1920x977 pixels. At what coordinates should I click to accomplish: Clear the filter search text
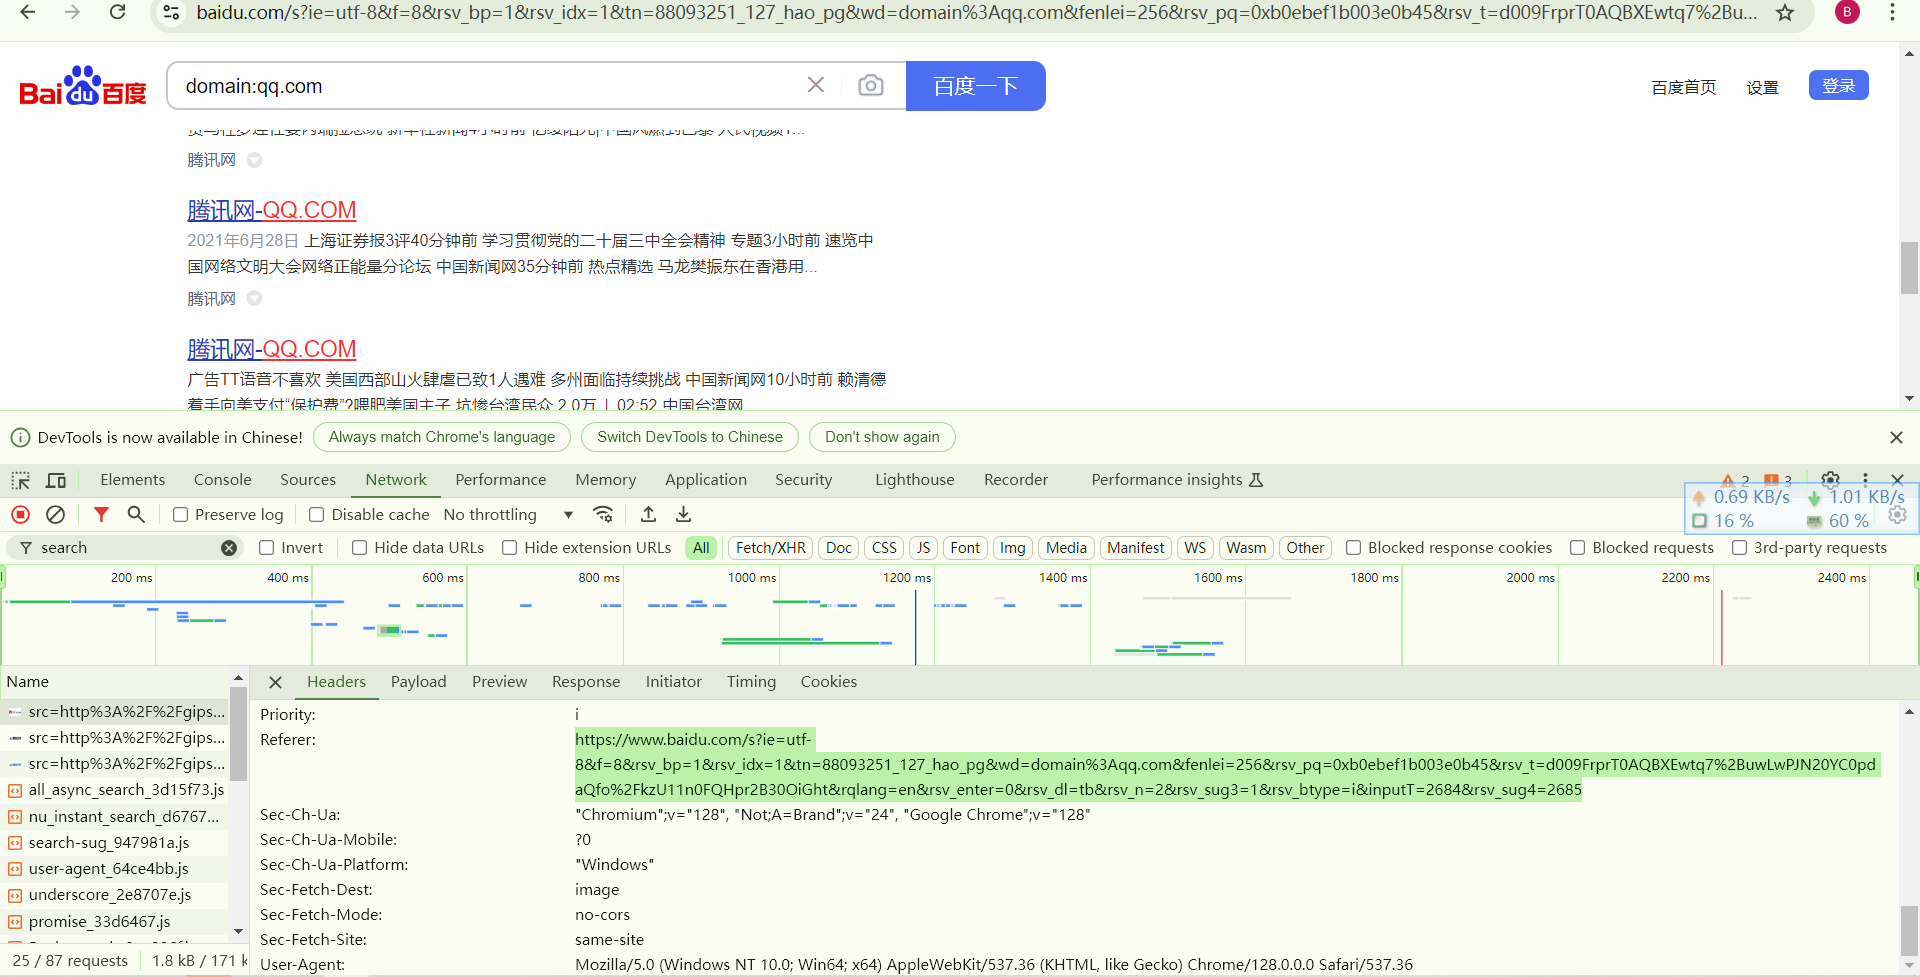coord(229,548)
